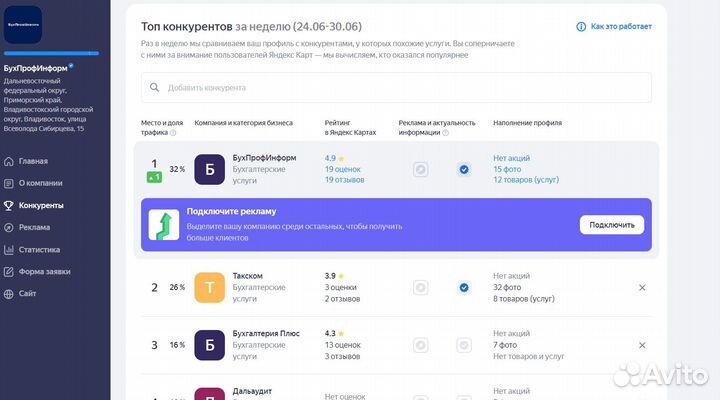Click the help icon beside доля трафика header
Screen dimensions: 720x400
pos(173,133)
